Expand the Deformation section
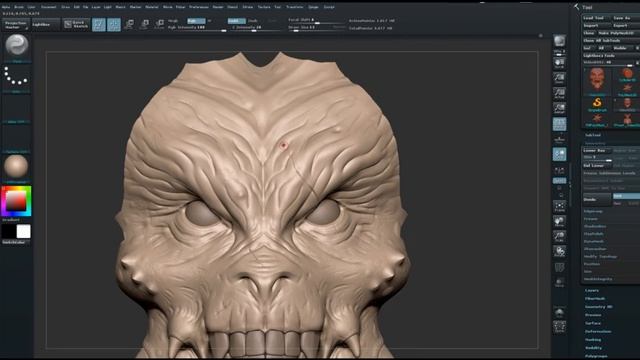The height and width of the screenshot is (360, 640). point(598,331)
